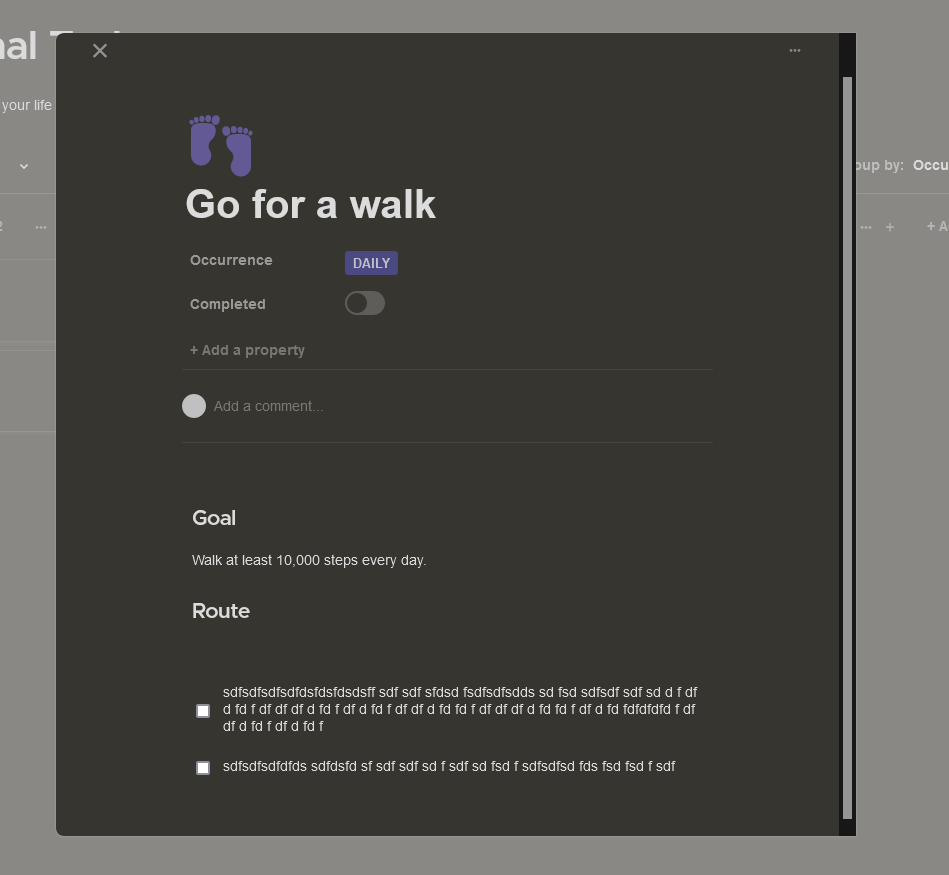Click the plus icon beside right column ellipsis
This screenshot has width=949, height=875.
click(x=890, y=228)
